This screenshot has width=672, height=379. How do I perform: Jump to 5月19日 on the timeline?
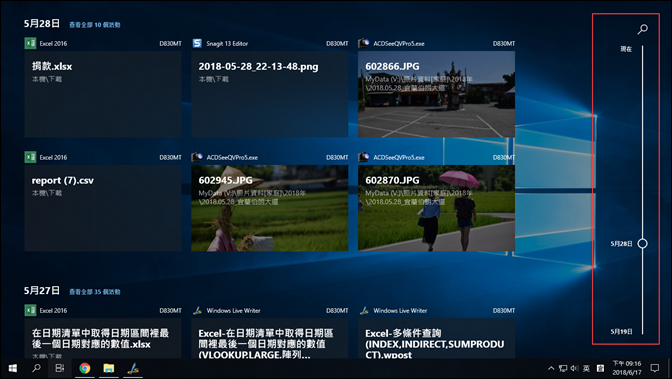[x=621, y=331]
